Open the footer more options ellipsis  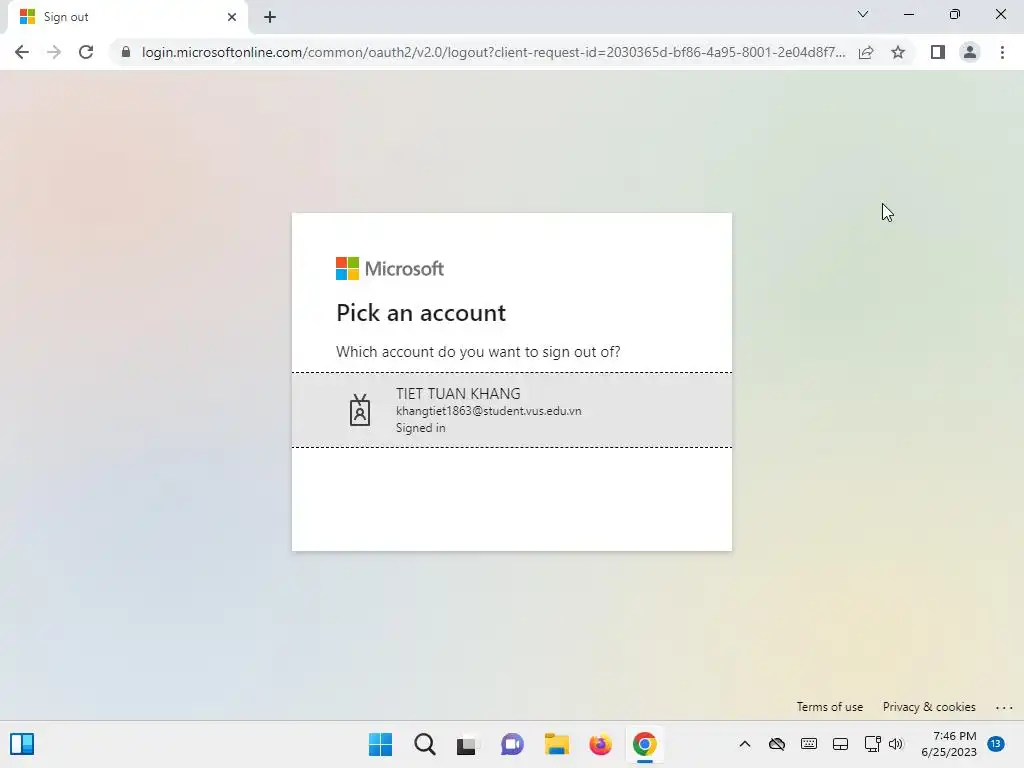point(1004,707)
